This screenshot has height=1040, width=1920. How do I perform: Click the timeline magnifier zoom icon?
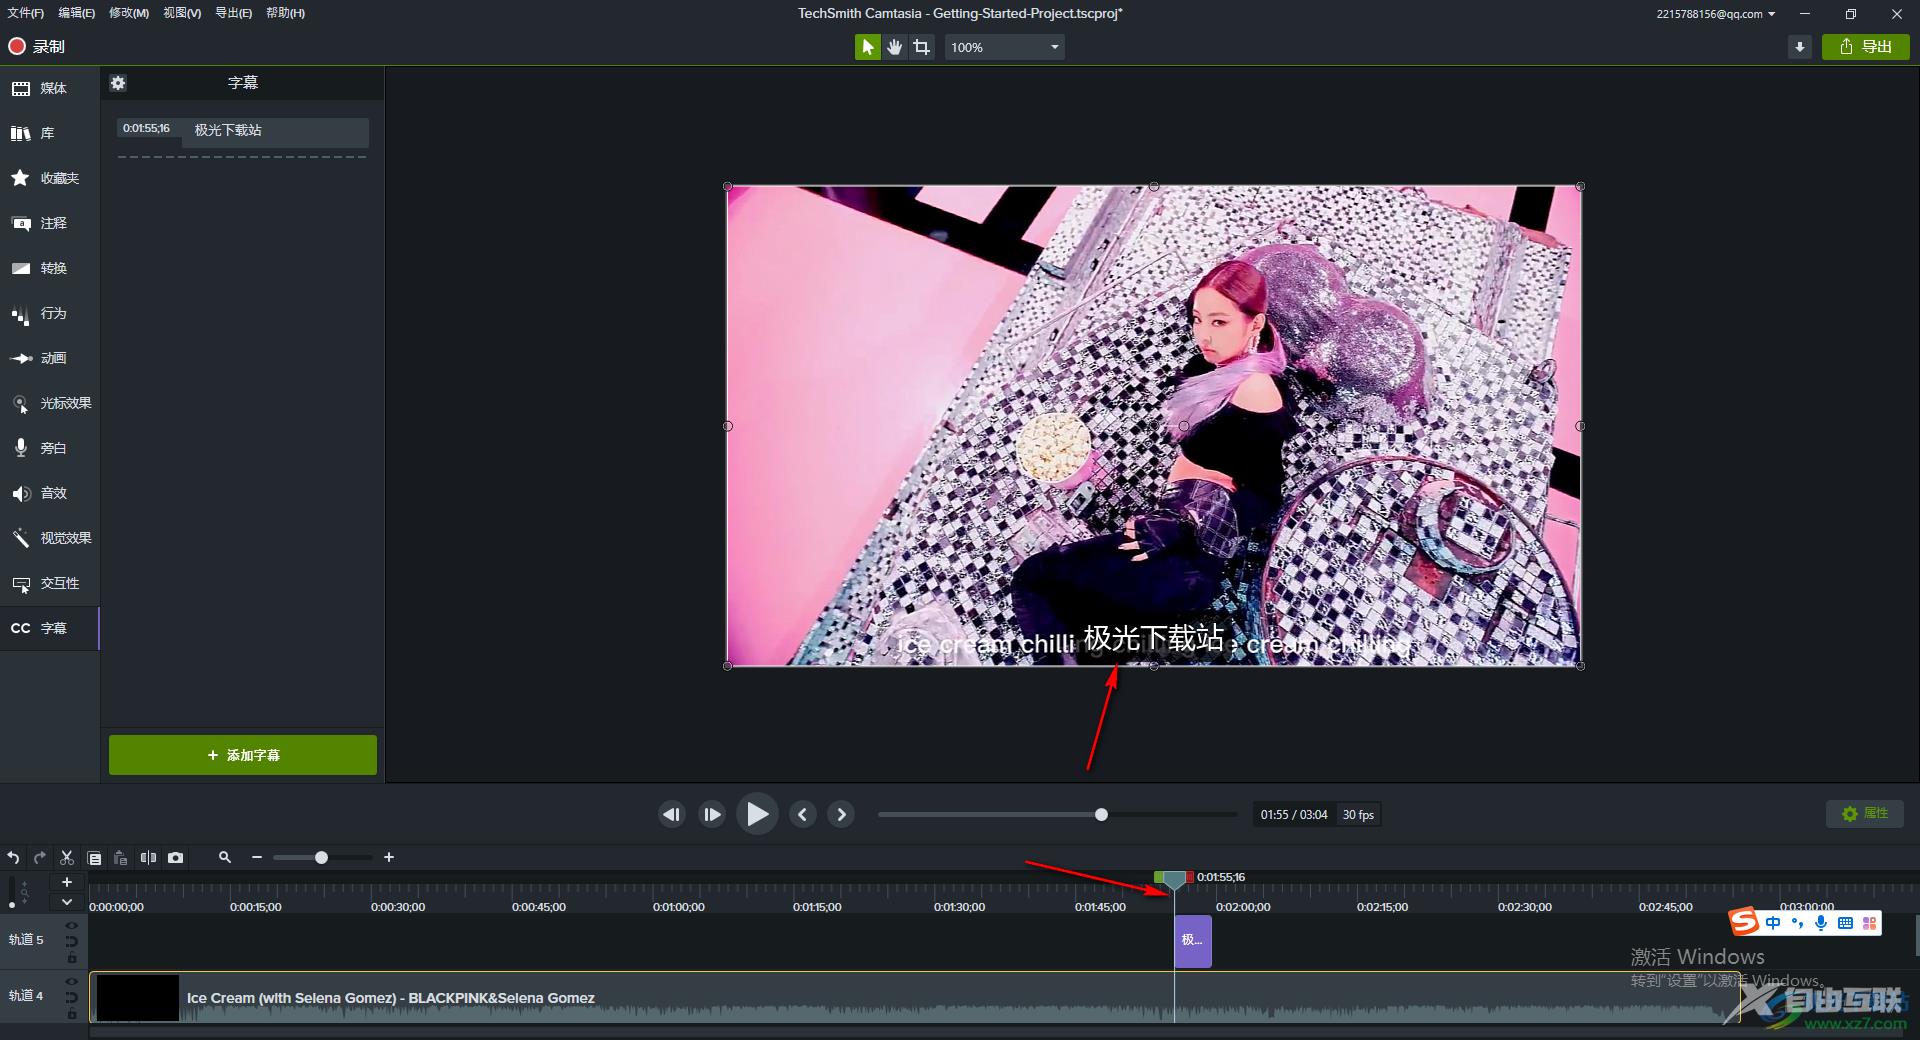point(225,858)
